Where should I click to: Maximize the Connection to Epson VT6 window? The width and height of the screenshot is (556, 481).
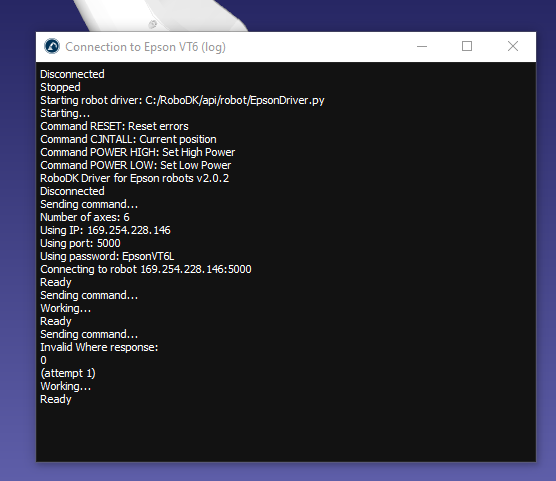coord(467,46)
